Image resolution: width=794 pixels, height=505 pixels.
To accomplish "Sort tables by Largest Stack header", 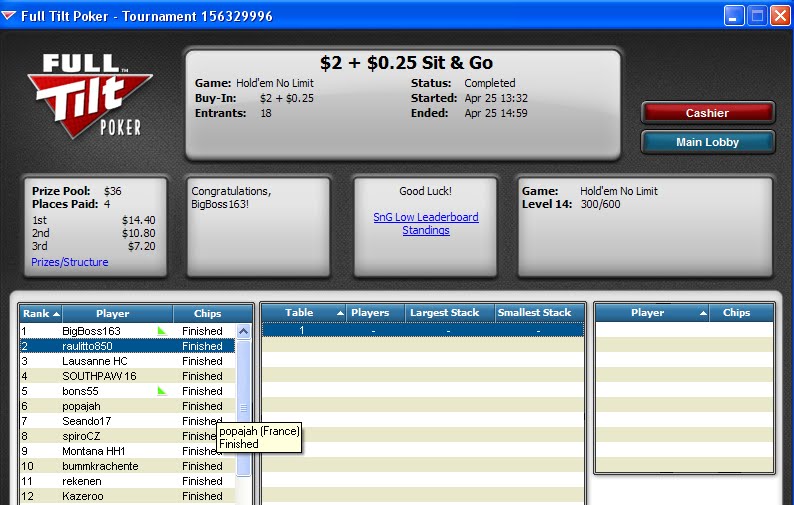I will click(x=449, y=313).
